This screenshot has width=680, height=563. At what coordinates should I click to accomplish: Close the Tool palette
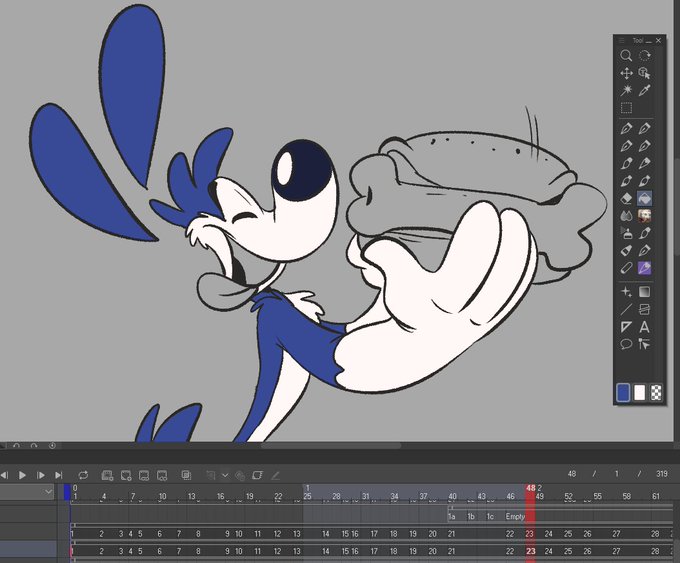[x=659, y=40]
